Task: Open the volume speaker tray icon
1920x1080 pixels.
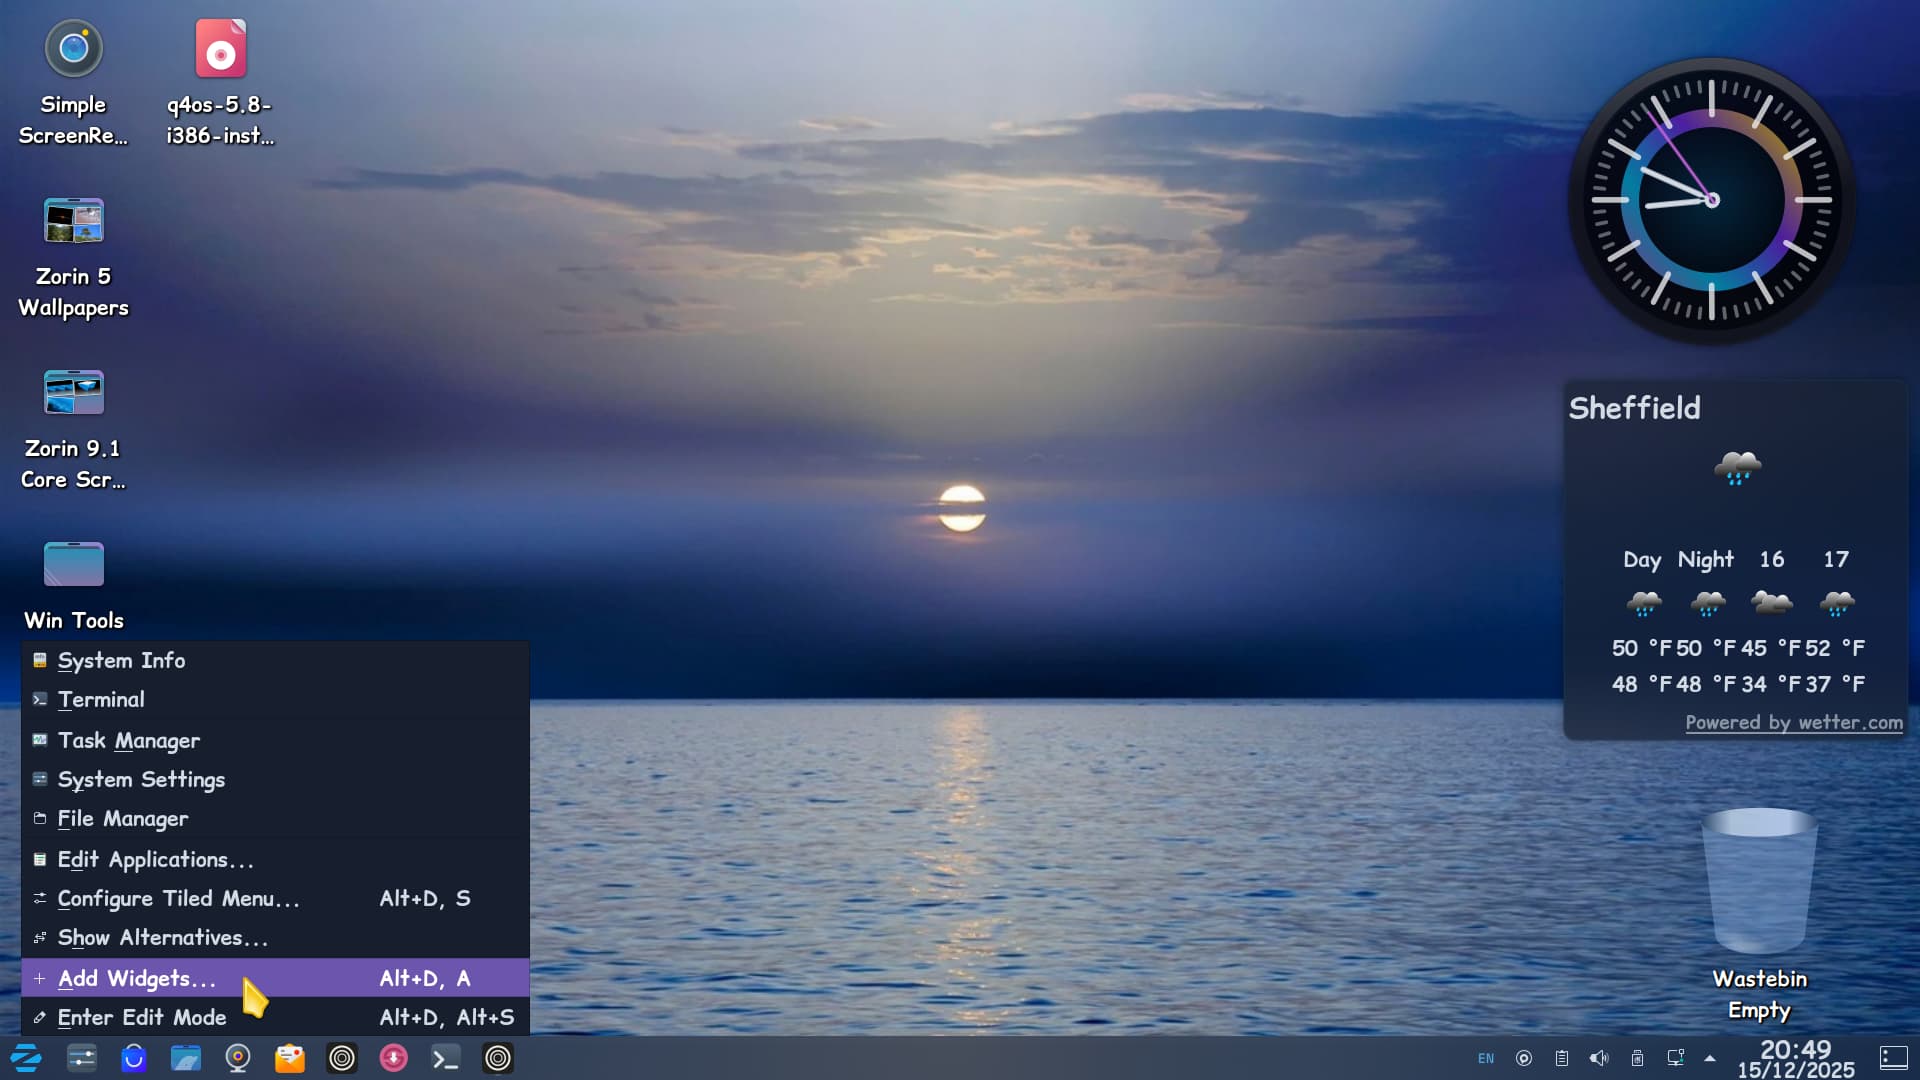Action: pos(1599,1058)
